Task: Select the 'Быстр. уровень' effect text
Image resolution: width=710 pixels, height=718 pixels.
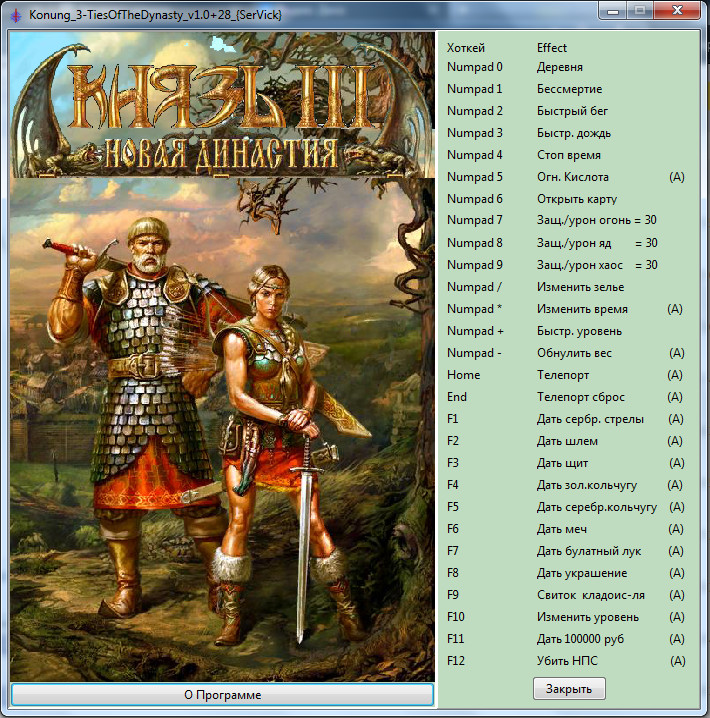Action: (579, 331)
